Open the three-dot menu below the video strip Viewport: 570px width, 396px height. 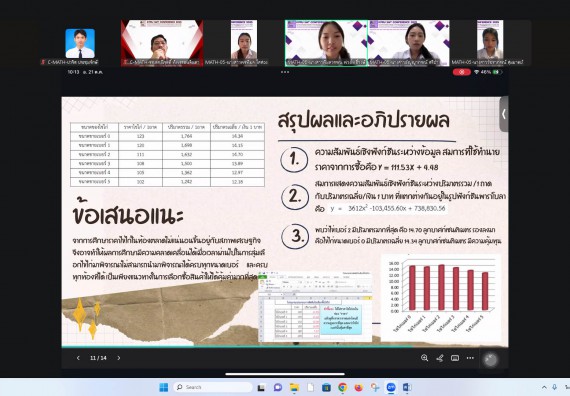(x=285, y=72)
